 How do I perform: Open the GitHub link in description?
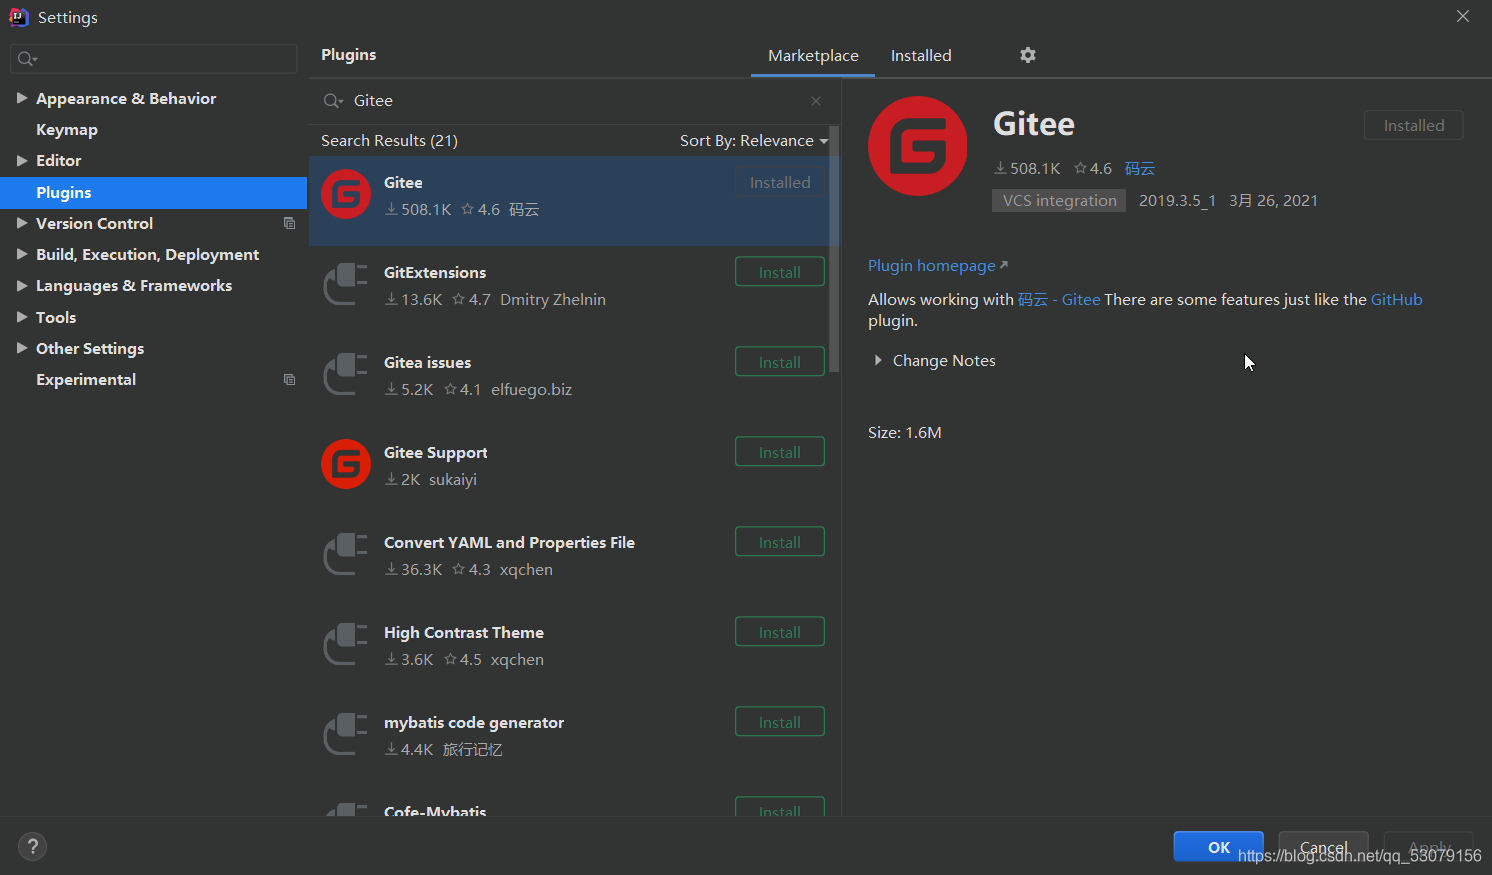pos(1396,300)
